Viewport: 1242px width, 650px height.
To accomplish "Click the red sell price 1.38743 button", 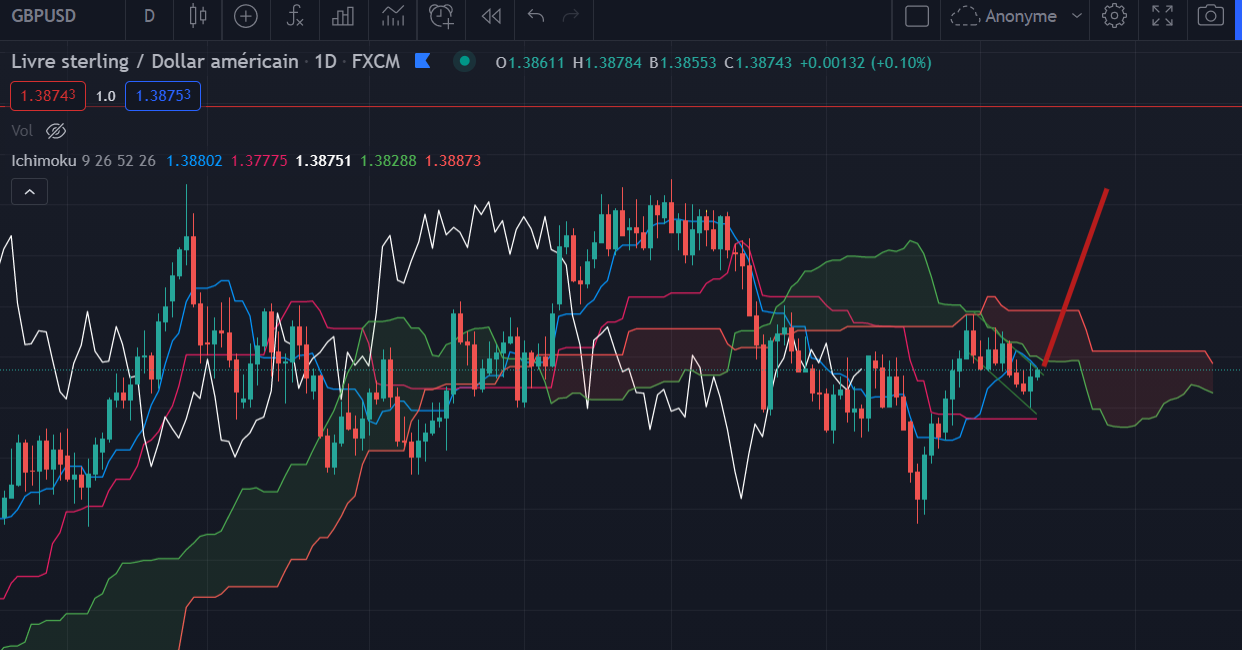I will coord(48,96).
